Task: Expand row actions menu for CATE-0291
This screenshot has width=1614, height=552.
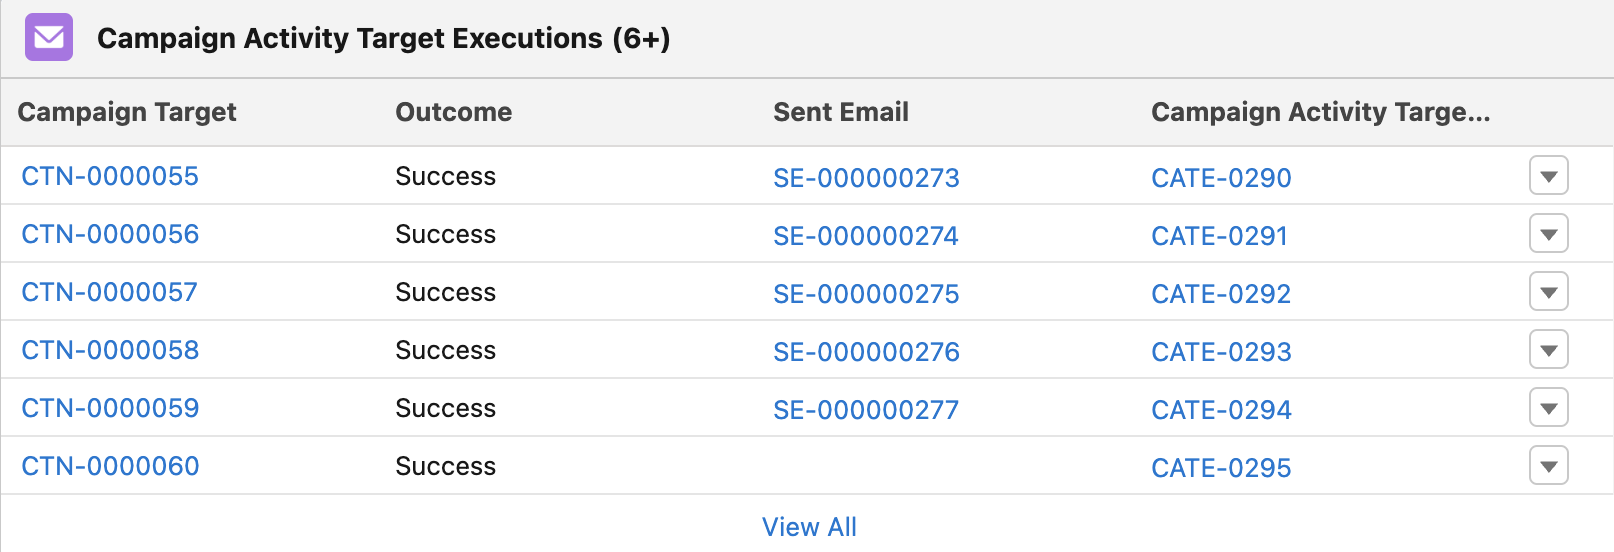Action: tap(1548, 235)
